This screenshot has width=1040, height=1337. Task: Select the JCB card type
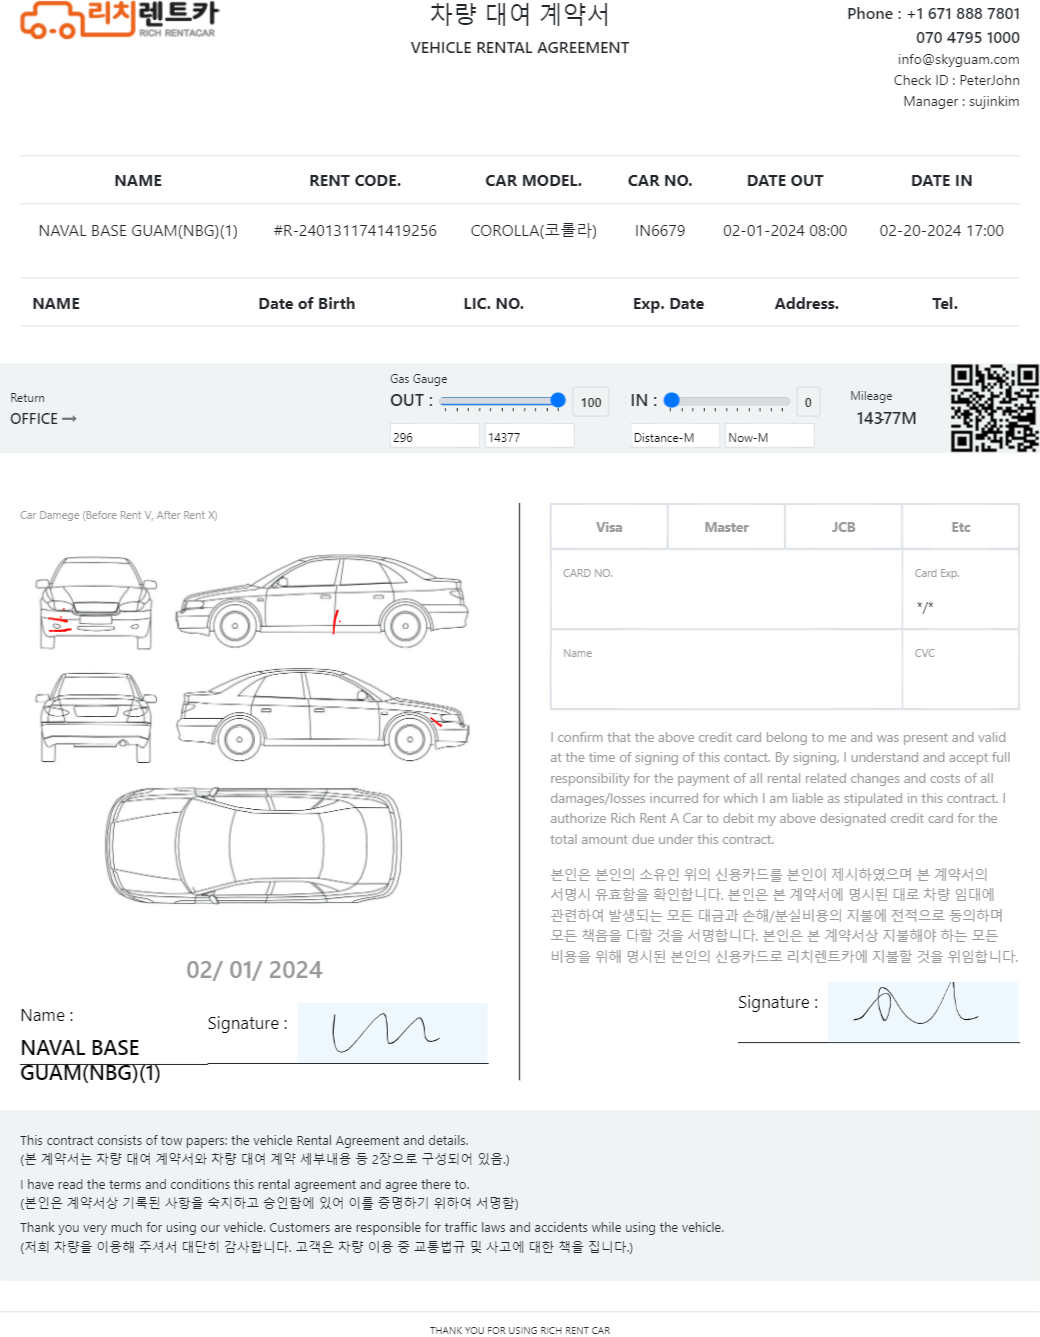843,527
